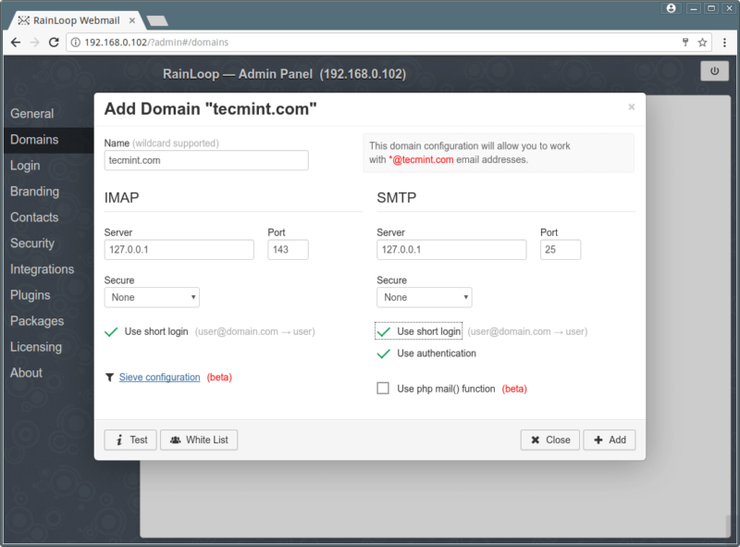This screenshot has height=547, width=740.
Task: Disable SMTP Use authentication
Action: point(383,354)
